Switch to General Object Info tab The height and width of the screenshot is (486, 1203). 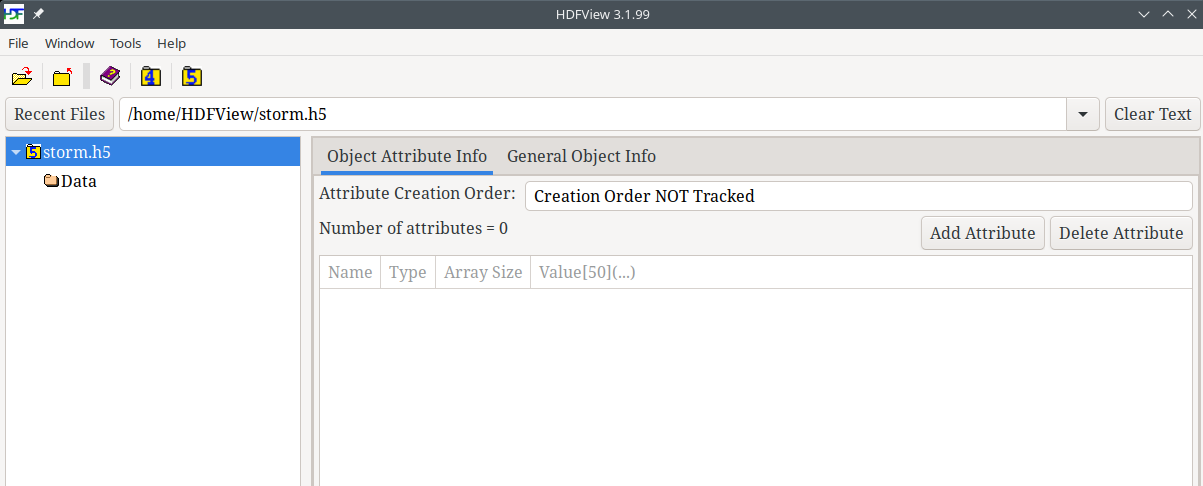(x=581, y=156)
